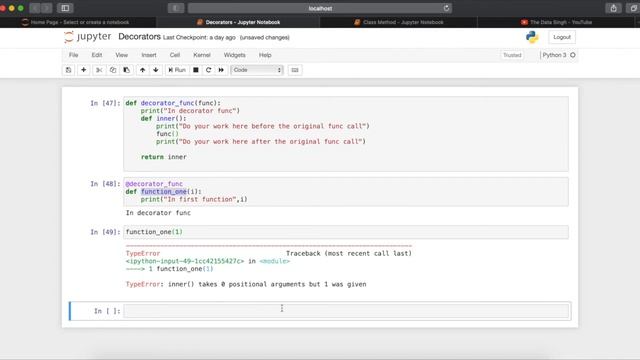Click the TypeError inner() message line
The image size is (640, 360).
[x=246, y=284]
